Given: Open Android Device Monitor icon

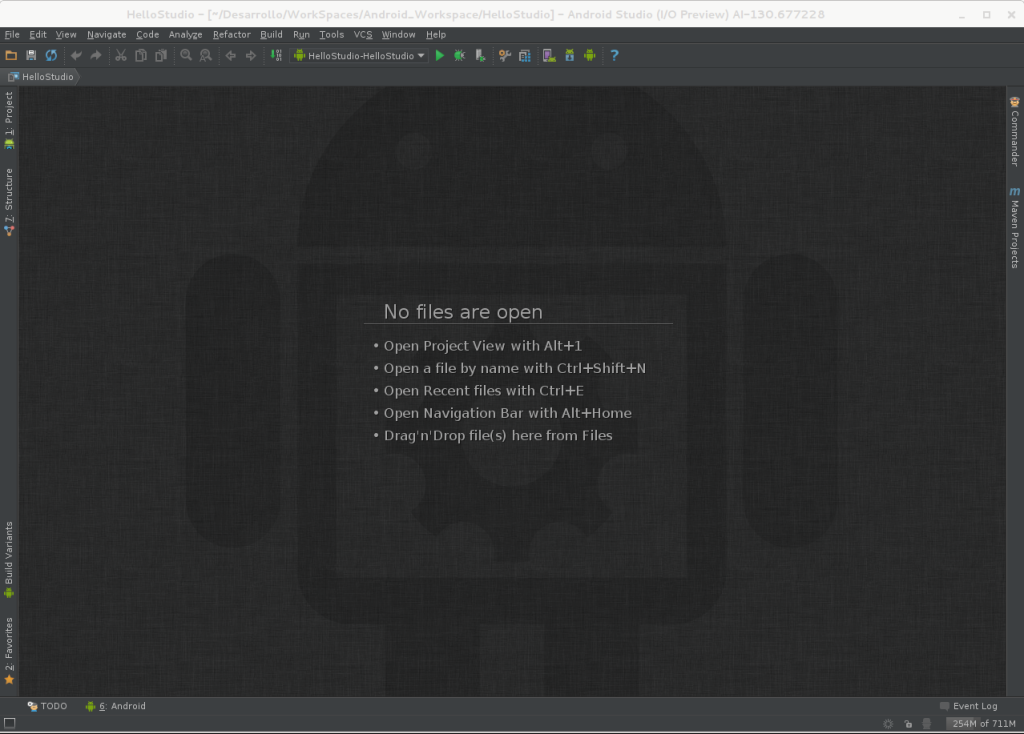Looking at the screenshot, I should (x=590, y=56).
